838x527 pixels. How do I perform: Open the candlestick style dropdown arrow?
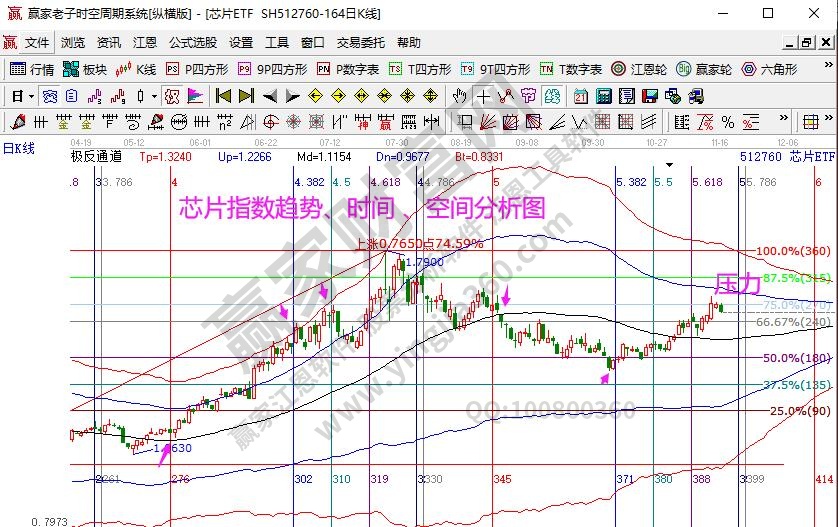point(153,96)
